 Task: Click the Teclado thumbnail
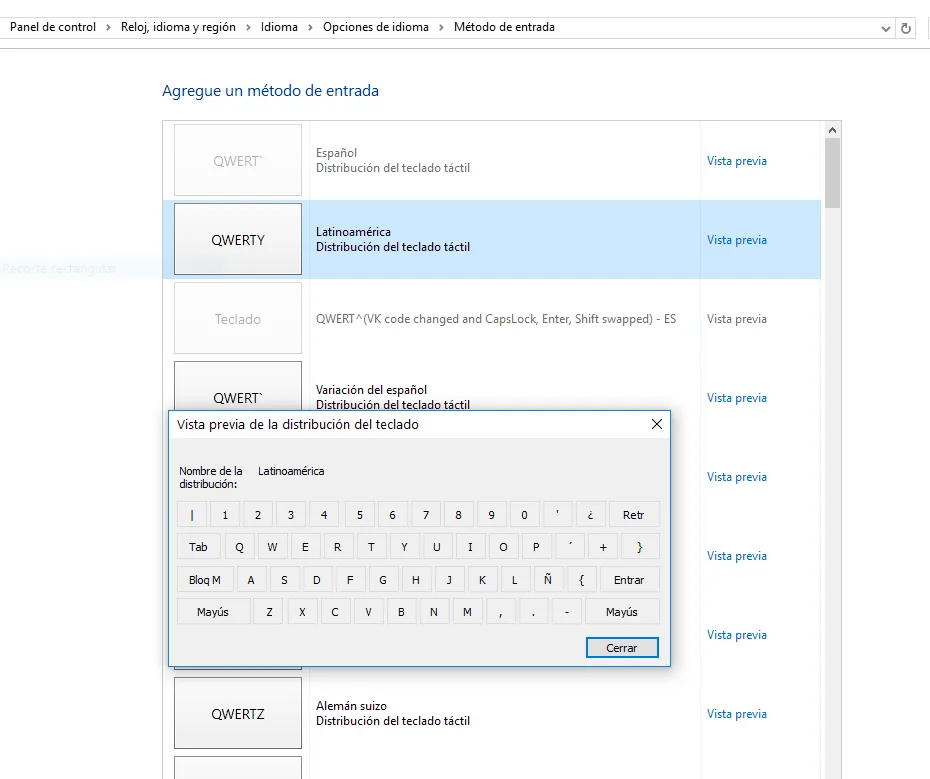point(238,318)
